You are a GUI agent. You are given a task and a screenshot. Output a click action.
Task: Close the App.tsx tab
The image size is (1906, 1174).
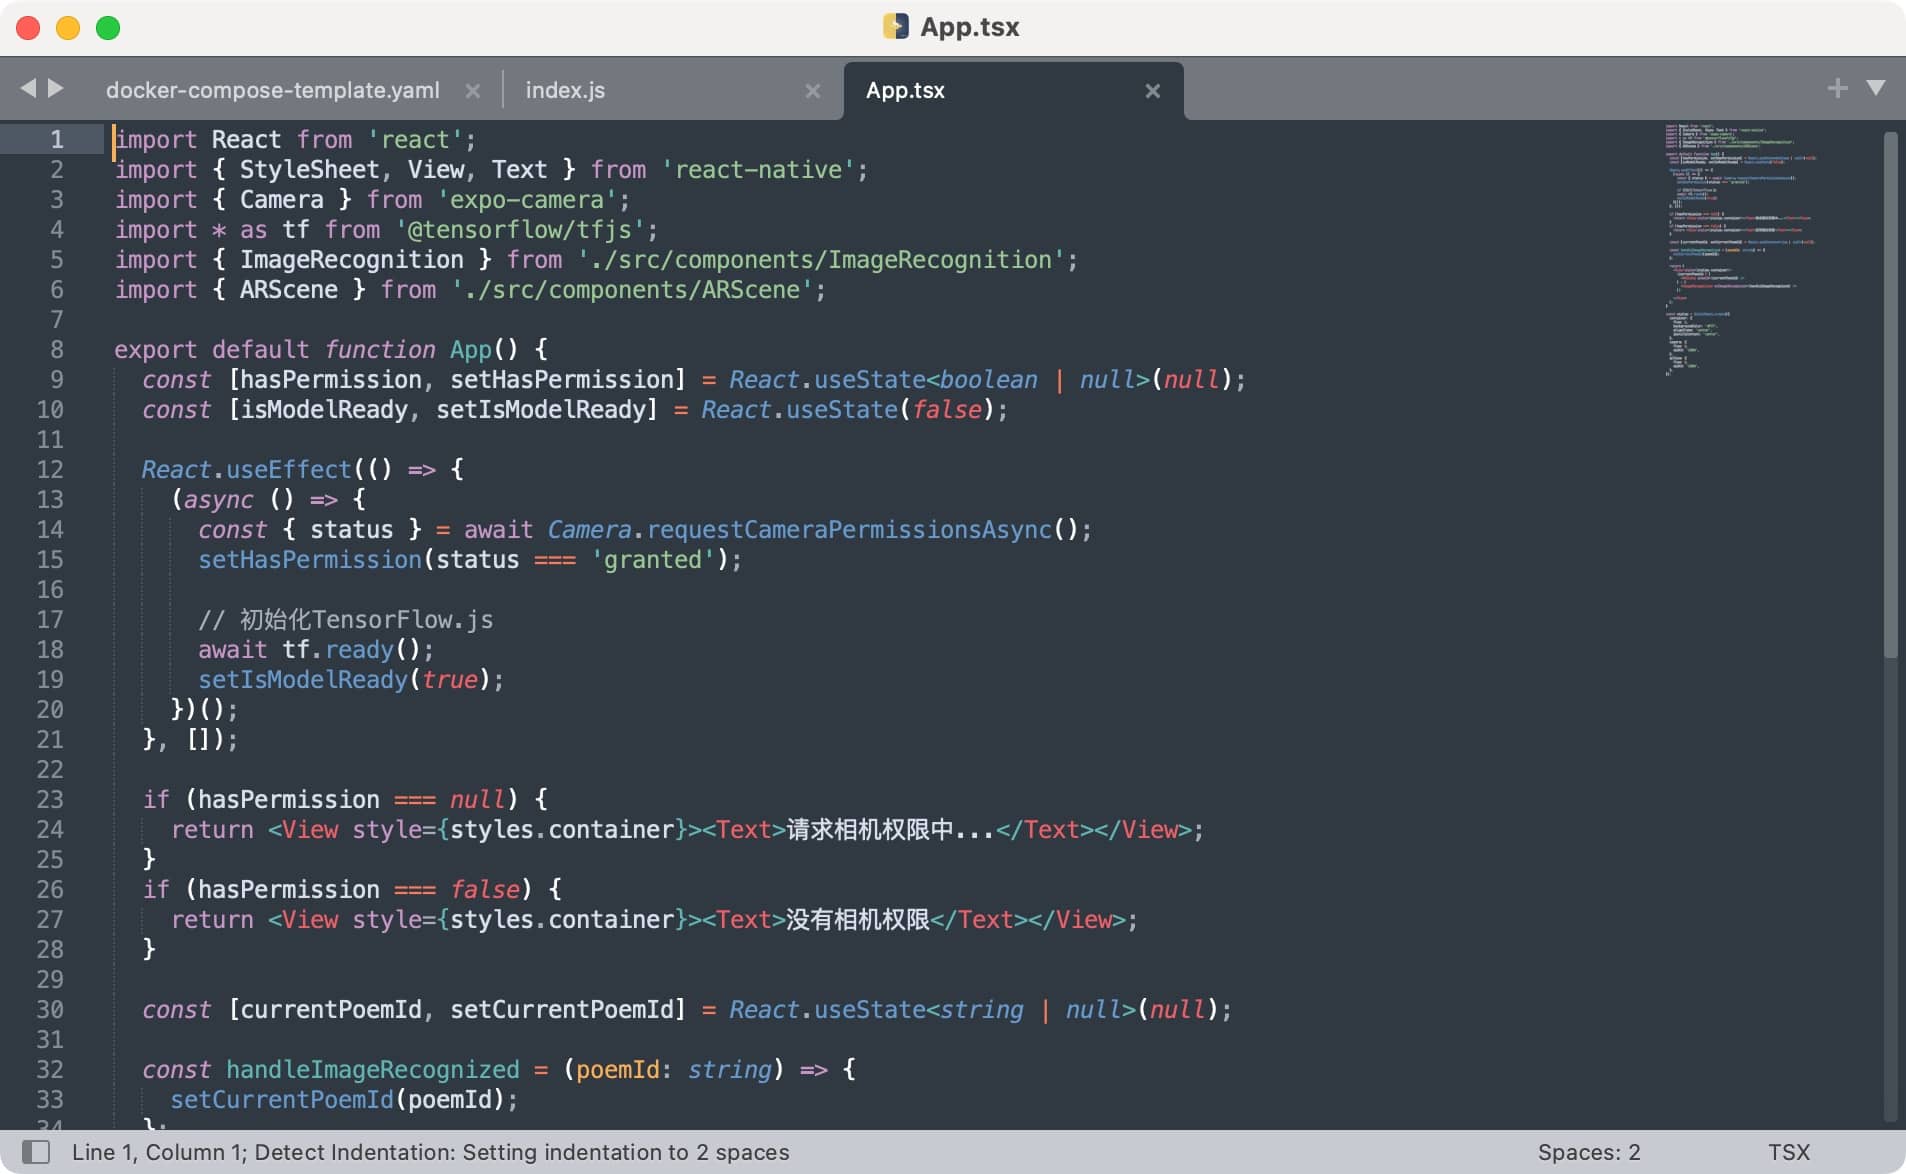click(1152, 91)
